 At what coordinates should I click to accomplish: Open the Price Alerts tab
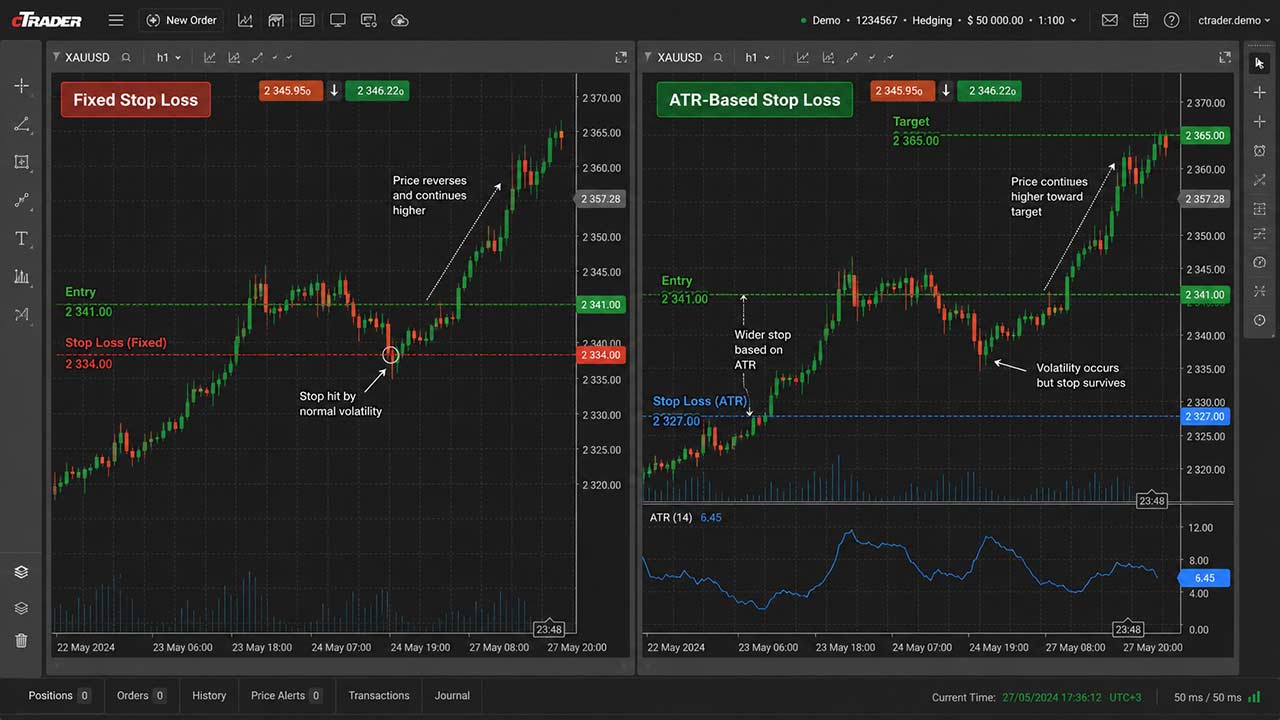click(x=286, y=696)
